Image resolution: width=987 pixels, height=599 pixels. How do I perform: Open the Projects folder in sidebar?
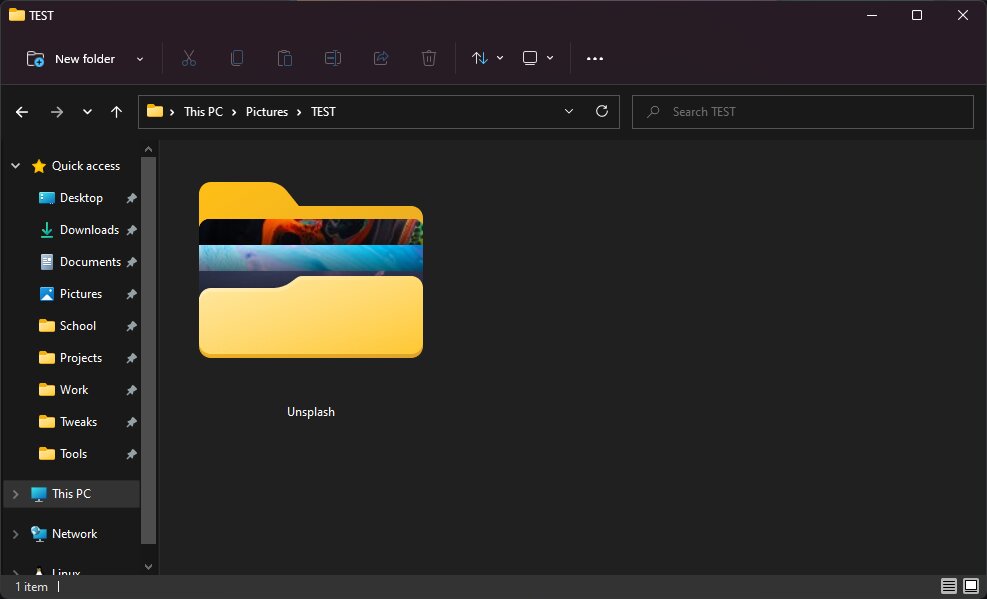81,358
